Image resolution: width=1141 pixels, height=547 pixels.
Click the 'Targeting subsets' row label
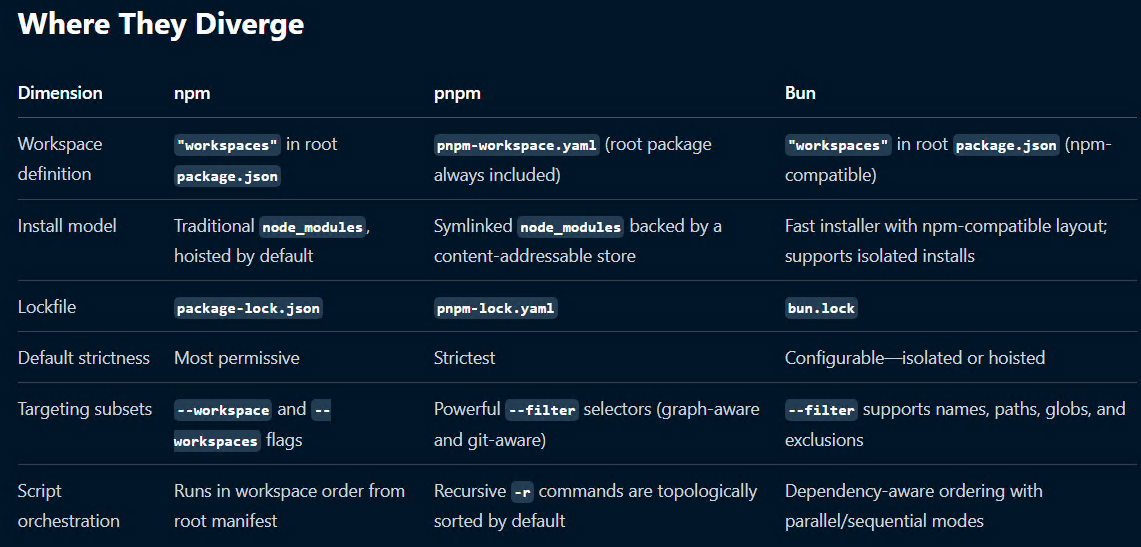pos(84,409)
